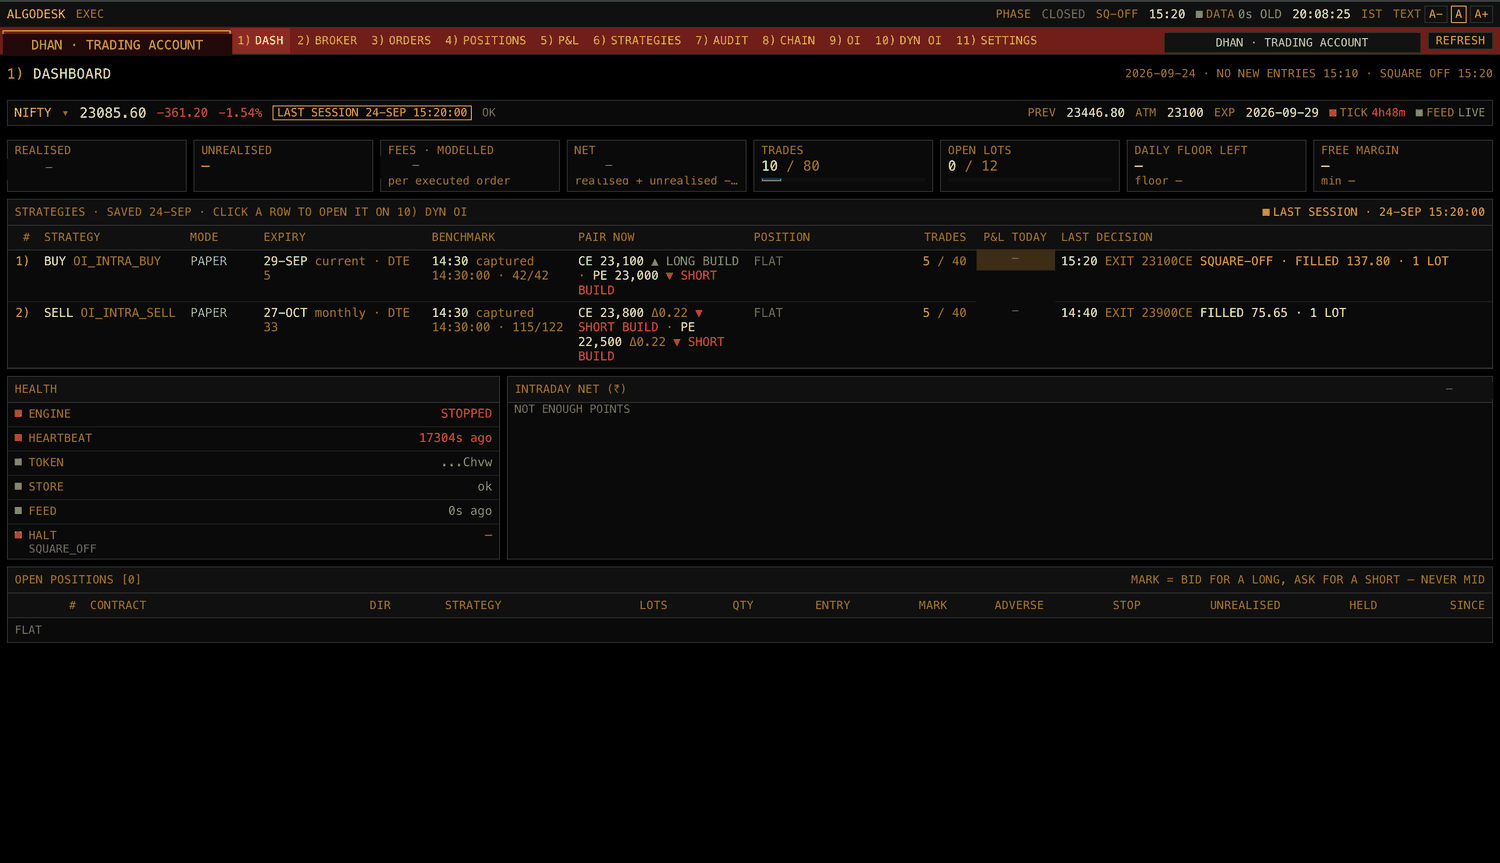
Task: Open the 8) CHAIN tab
Action: point(788,41)
